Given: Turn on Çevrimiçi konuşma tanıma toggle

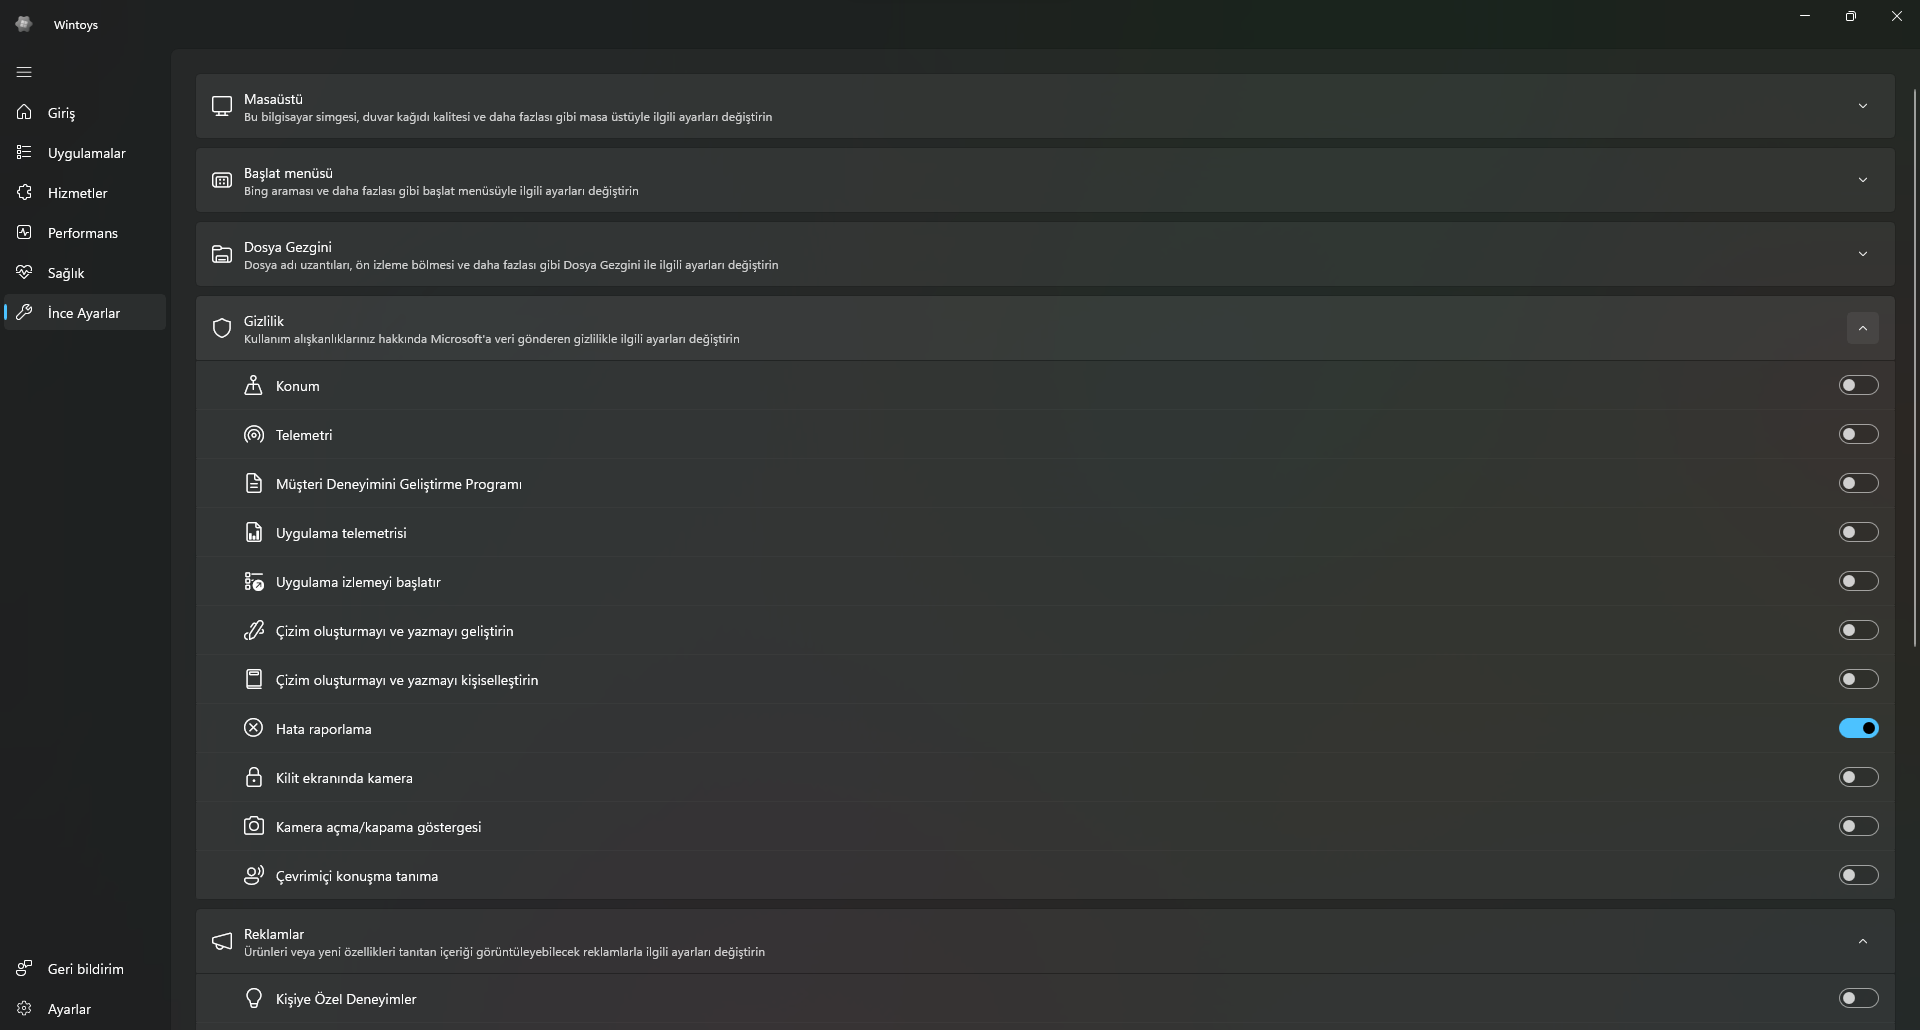Looking at the screenshot, I should pos(1858,876).
